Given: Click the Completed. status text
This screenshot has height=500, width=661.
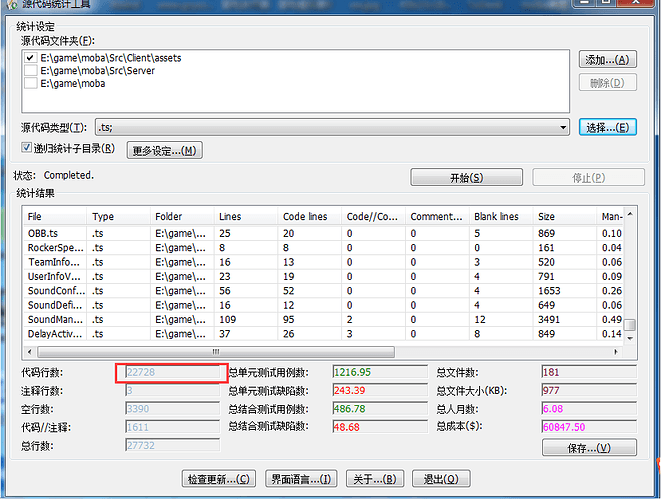Looking at the screenshot, I should point(69,175).
